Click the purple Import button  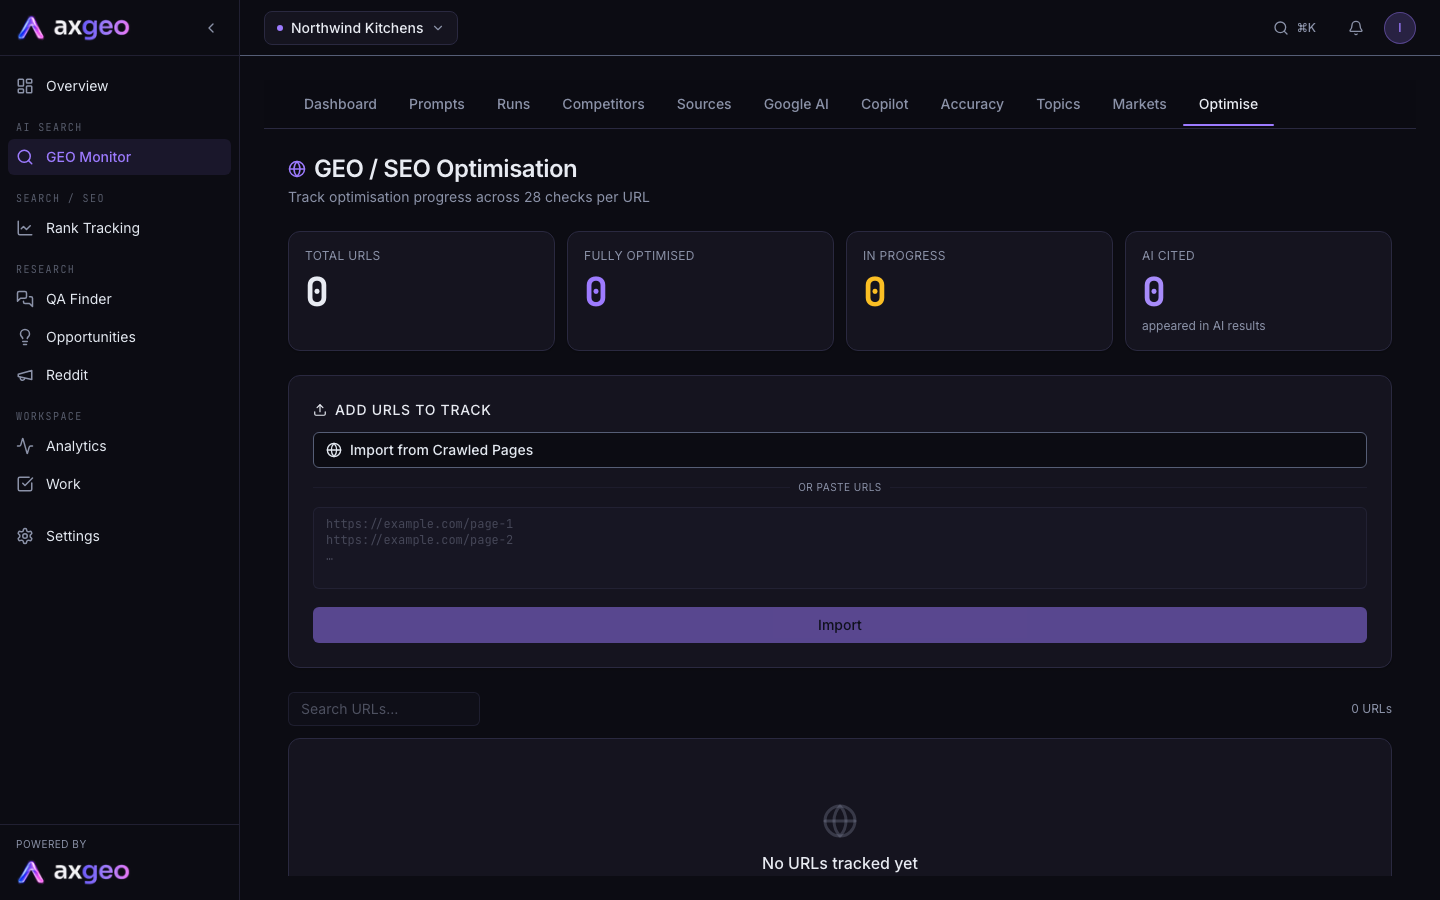(x=840, y=625)
